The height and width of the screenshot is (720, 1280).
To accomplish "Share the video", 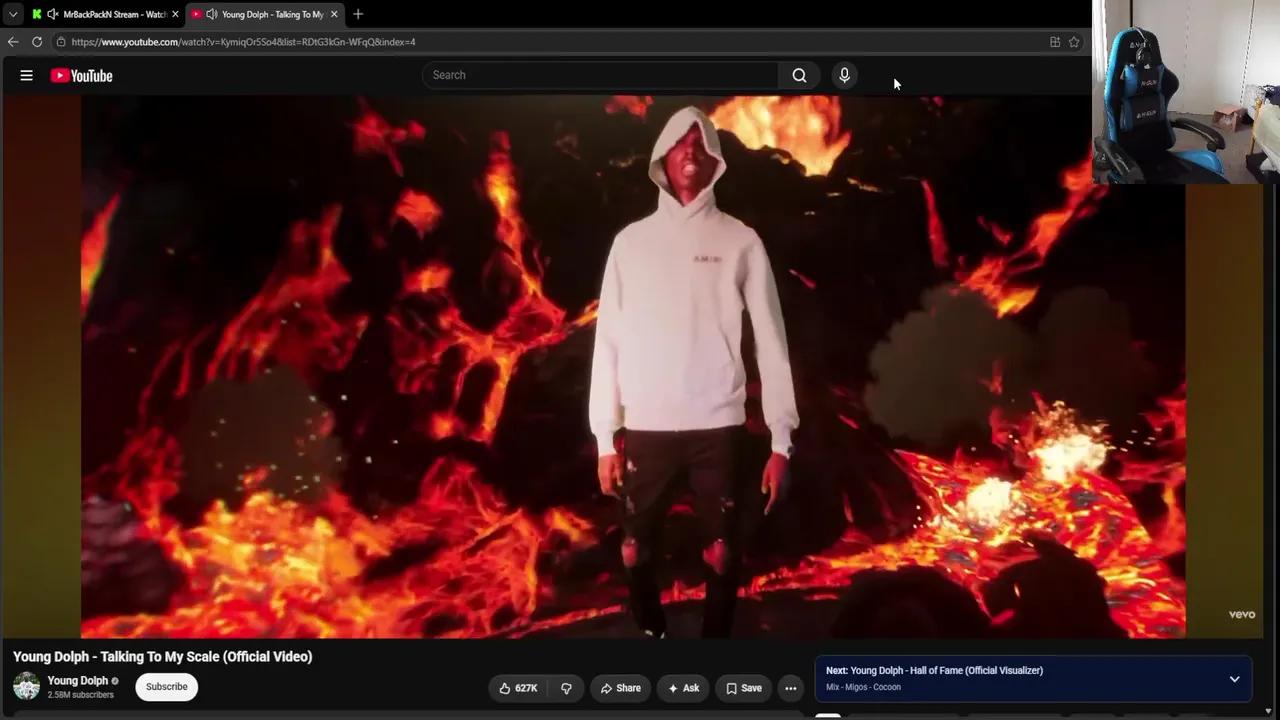I will 620,688.
